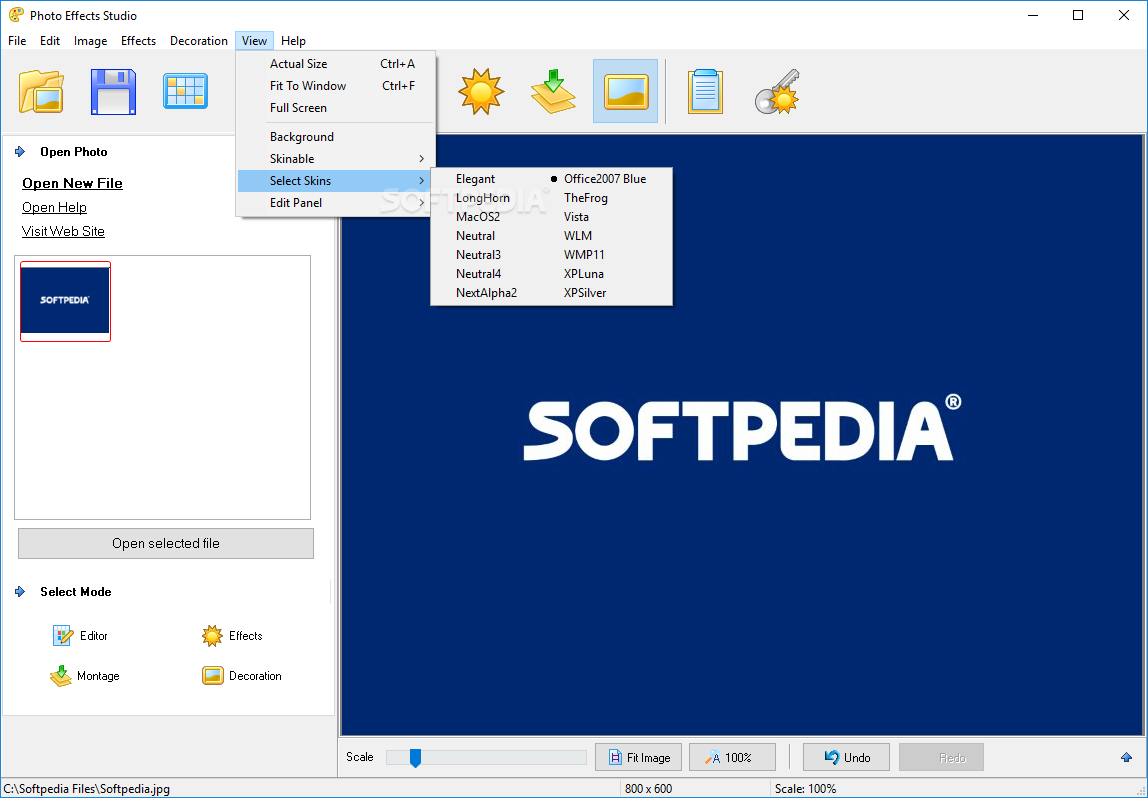Select the Montage layers toolbar icon

pyautogui.click(x=553, y=92)
